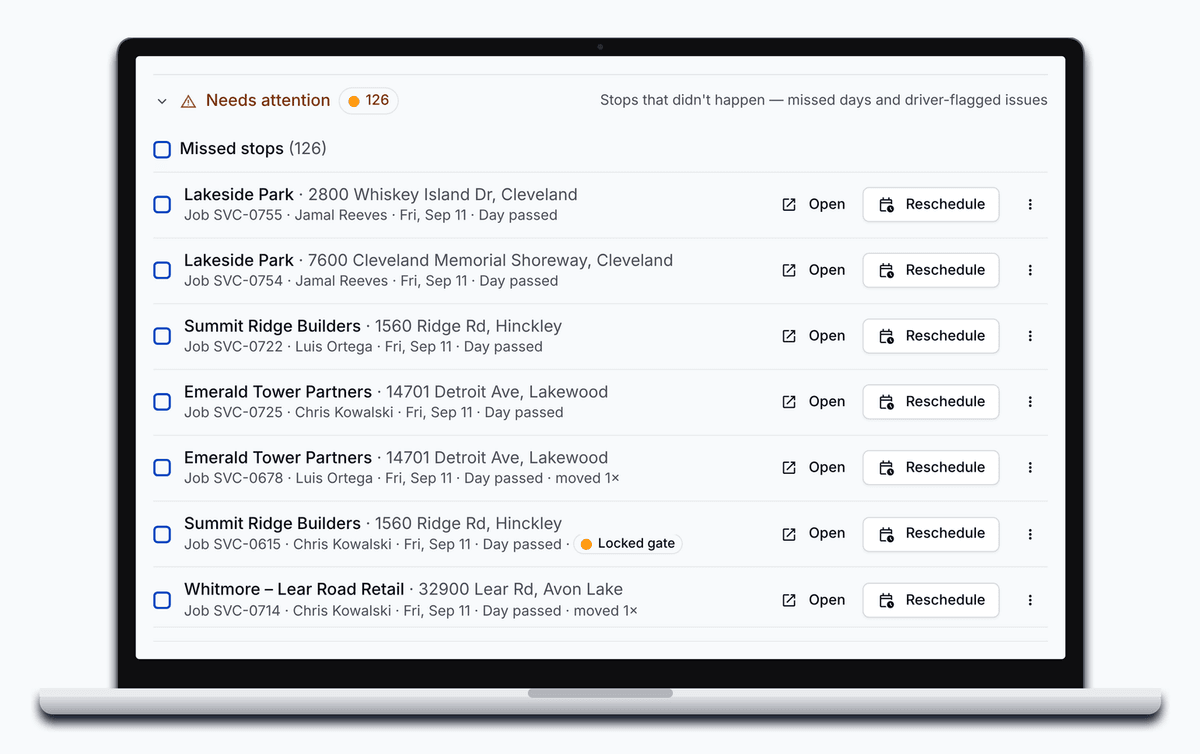The image size is (1200, 754).
Task: Check the SVC-0755 Lakeside Park row checkbox
Action: pyautogui.click(x=162, y=204)
